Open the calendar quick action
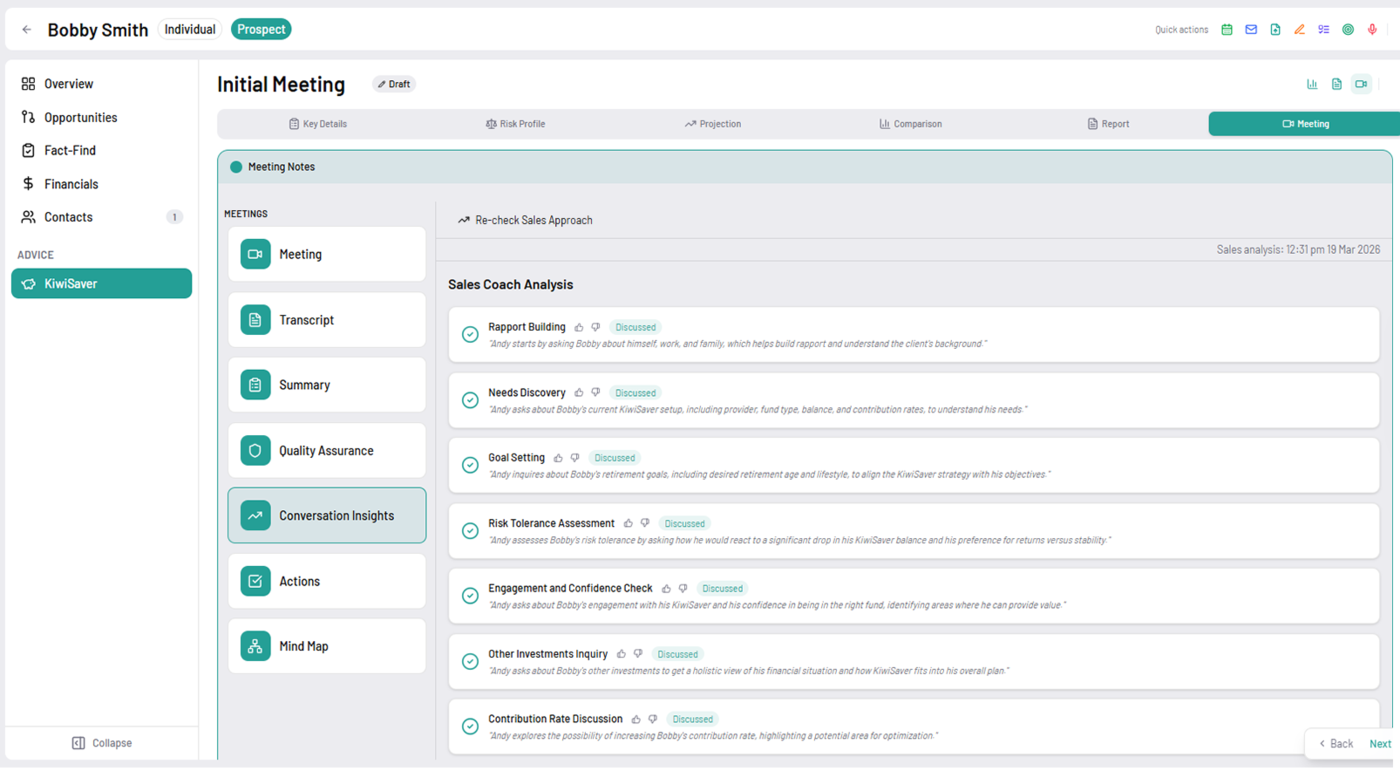 (x=1226, y=29)
